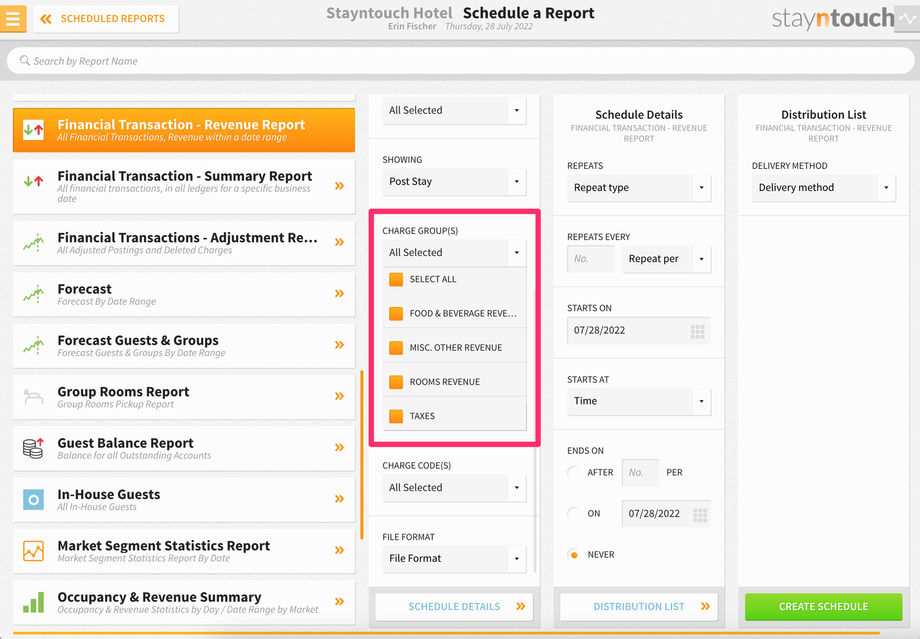Click the chevron arrow on the In-House Guests row
The image size is (920, 639).
pyautogui.click(x=339, y=499)
